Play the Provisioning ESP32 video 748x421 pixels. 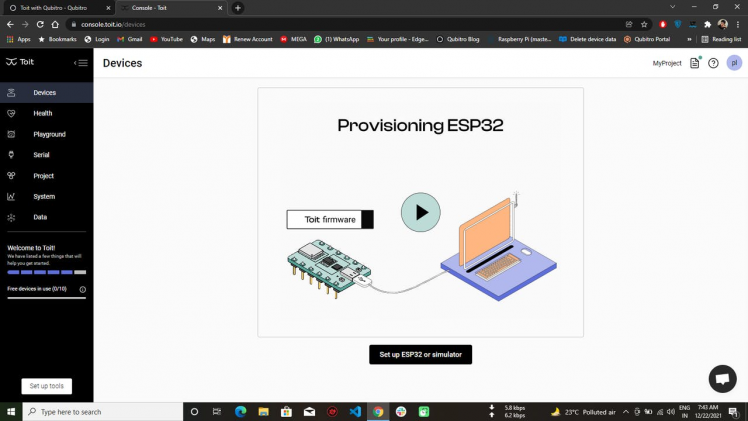(x=420, y=212)
